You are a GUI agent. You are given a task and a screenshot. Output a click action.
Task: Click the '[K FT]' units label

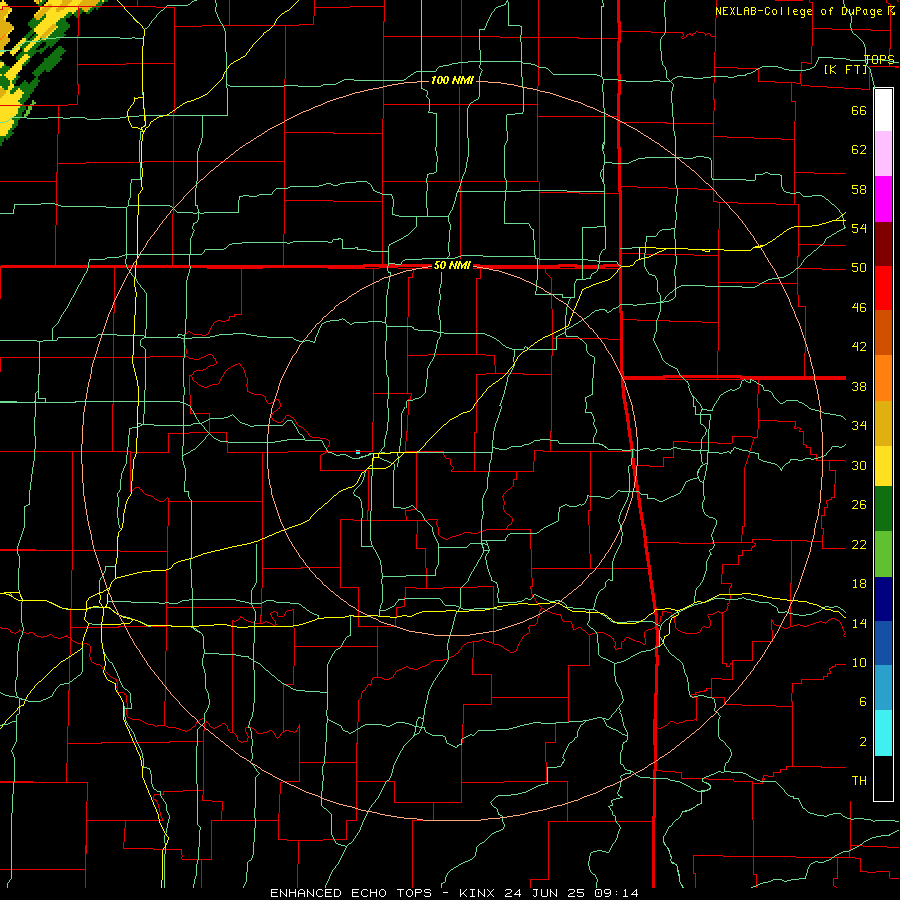coord(845,69)
